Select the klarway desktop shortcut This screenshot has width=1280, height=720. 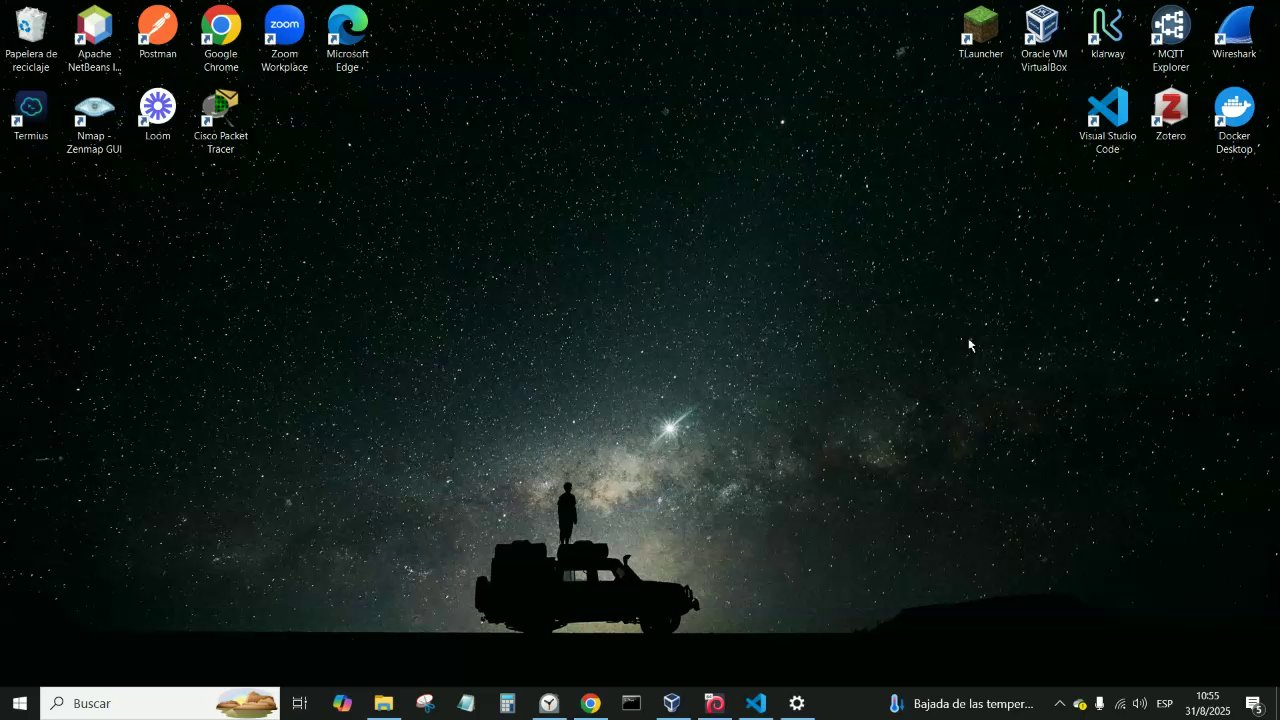[x=1107, y=34]
